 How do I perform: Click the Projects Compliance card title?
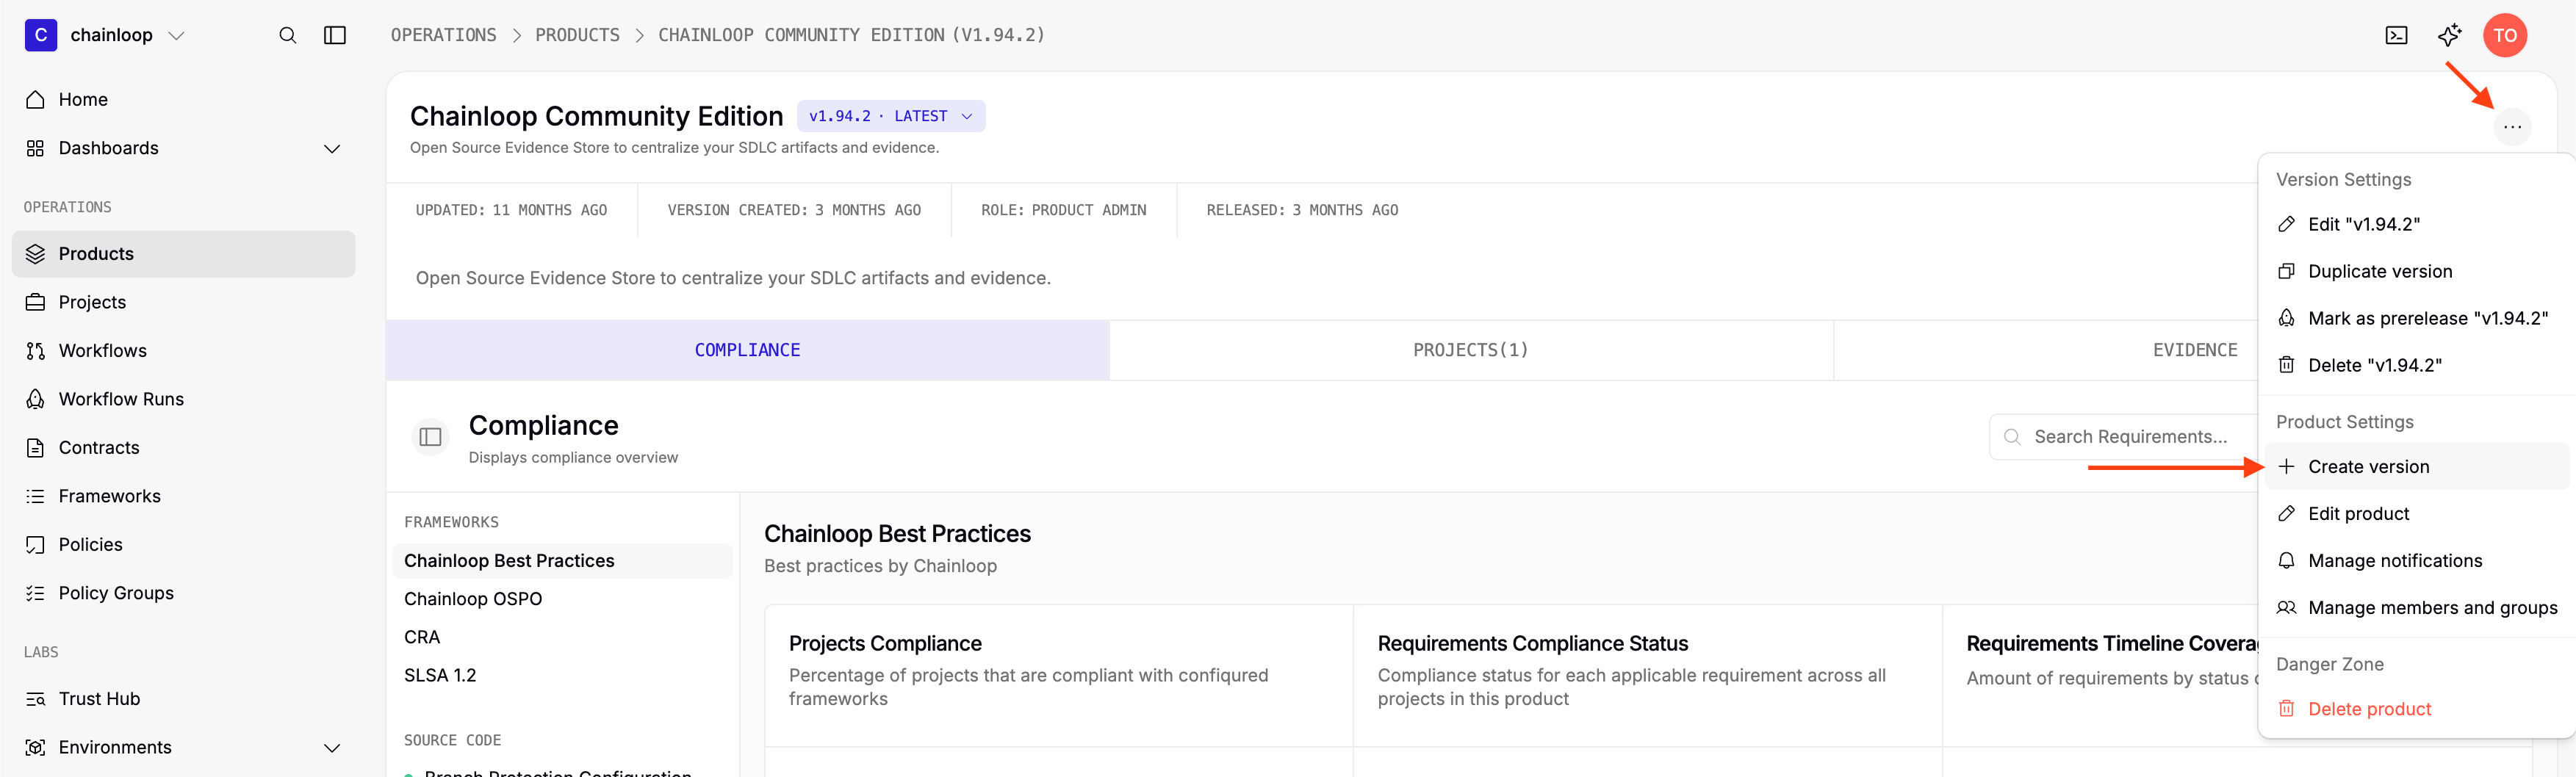(x=885, y=644)
